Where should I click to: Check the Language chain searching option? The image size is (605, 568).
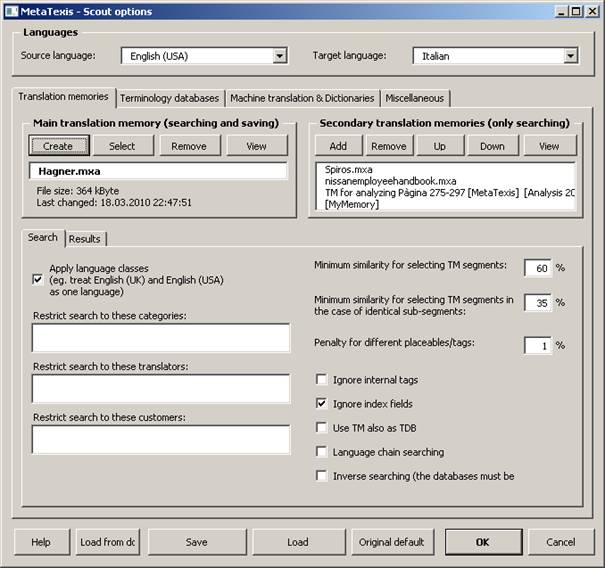pos(322,452)
